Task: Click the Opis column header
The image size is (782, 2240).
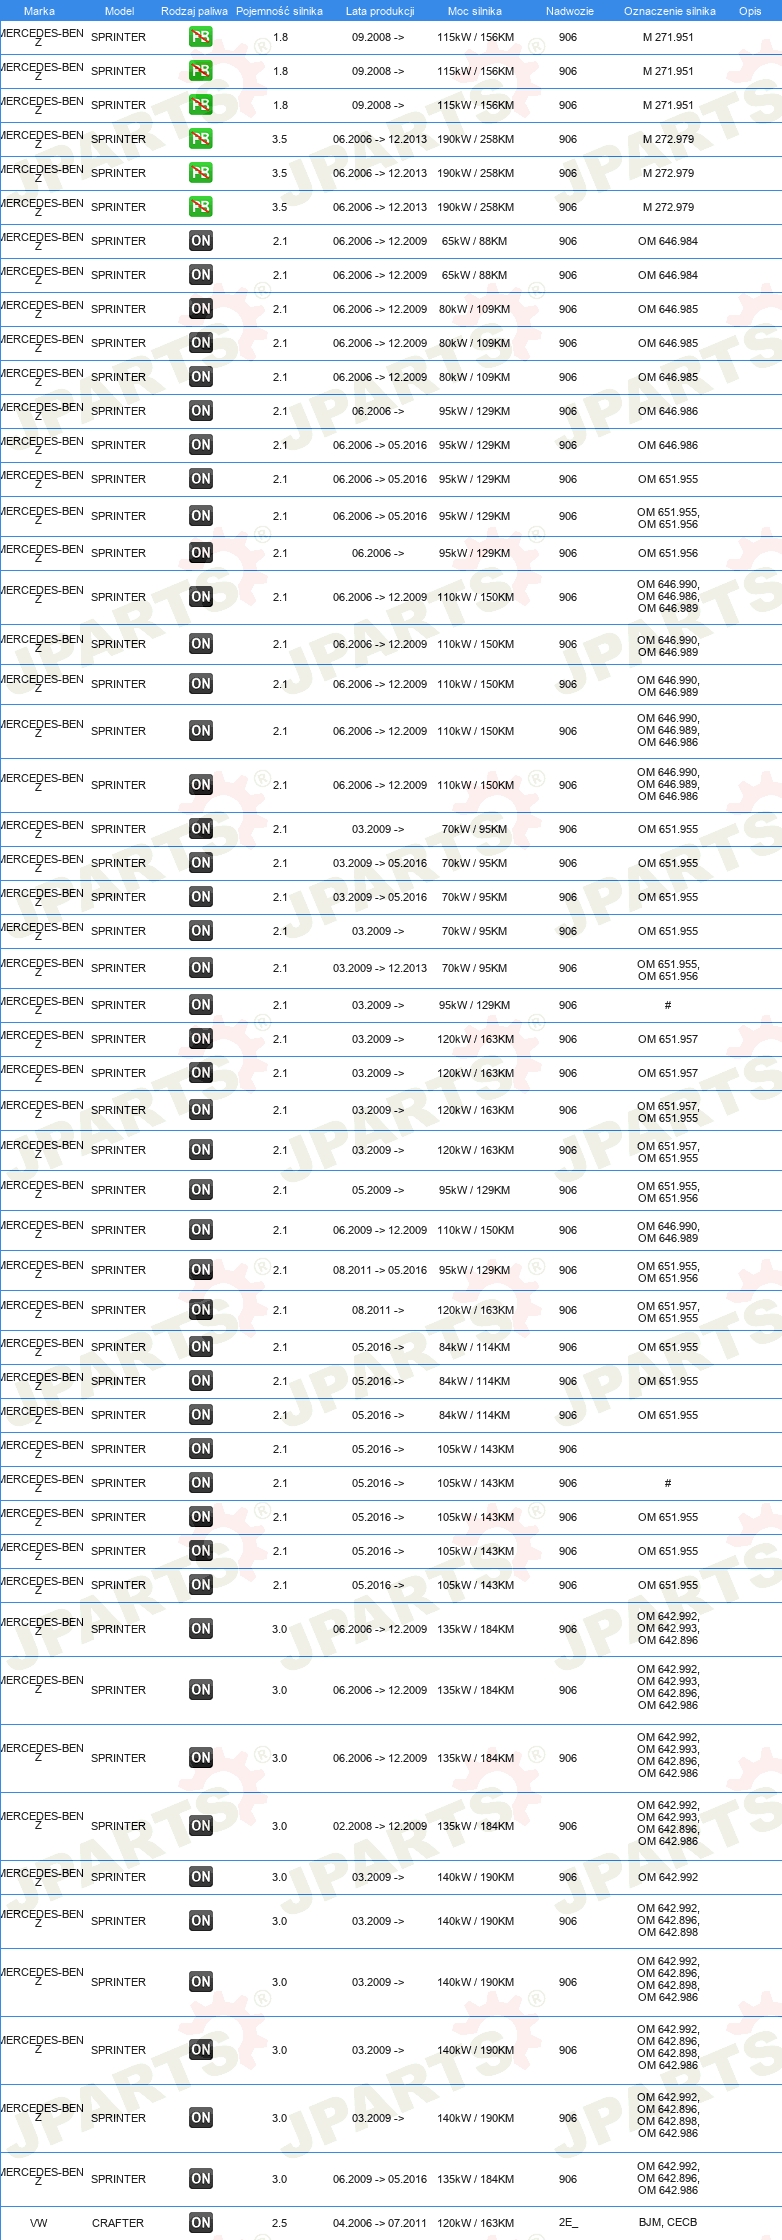Action: (x=750, y=11)
